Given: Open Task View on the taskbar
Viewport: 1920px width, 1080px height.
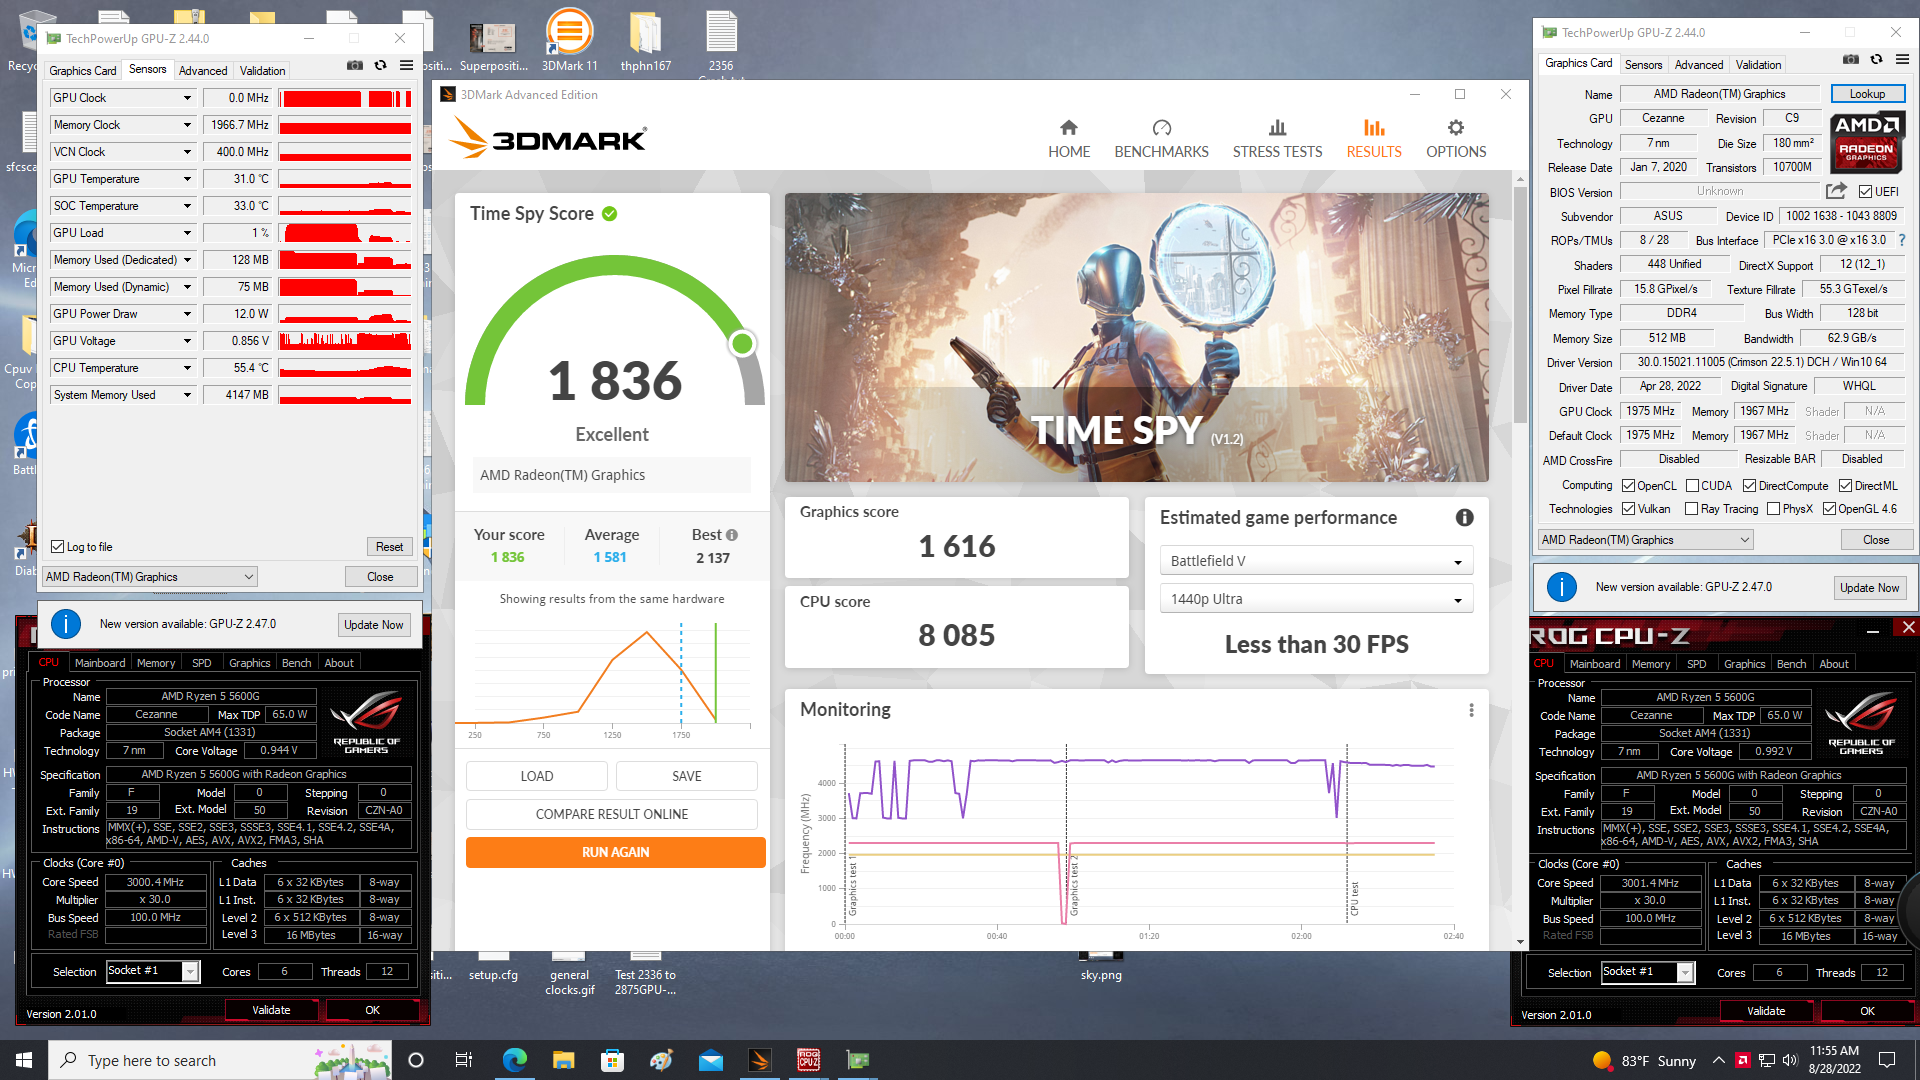Looking at the screenshot, I should [464, 1060].
